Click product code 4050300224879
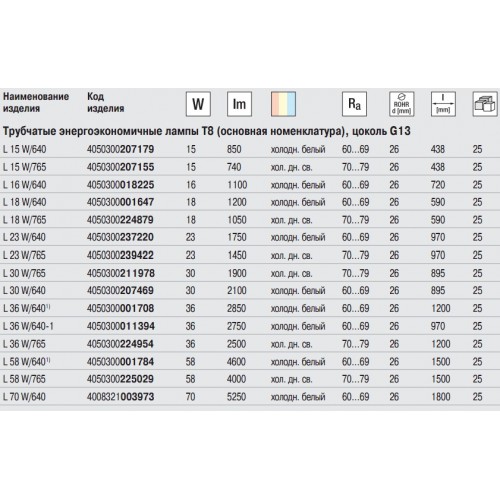 point(120,220)
